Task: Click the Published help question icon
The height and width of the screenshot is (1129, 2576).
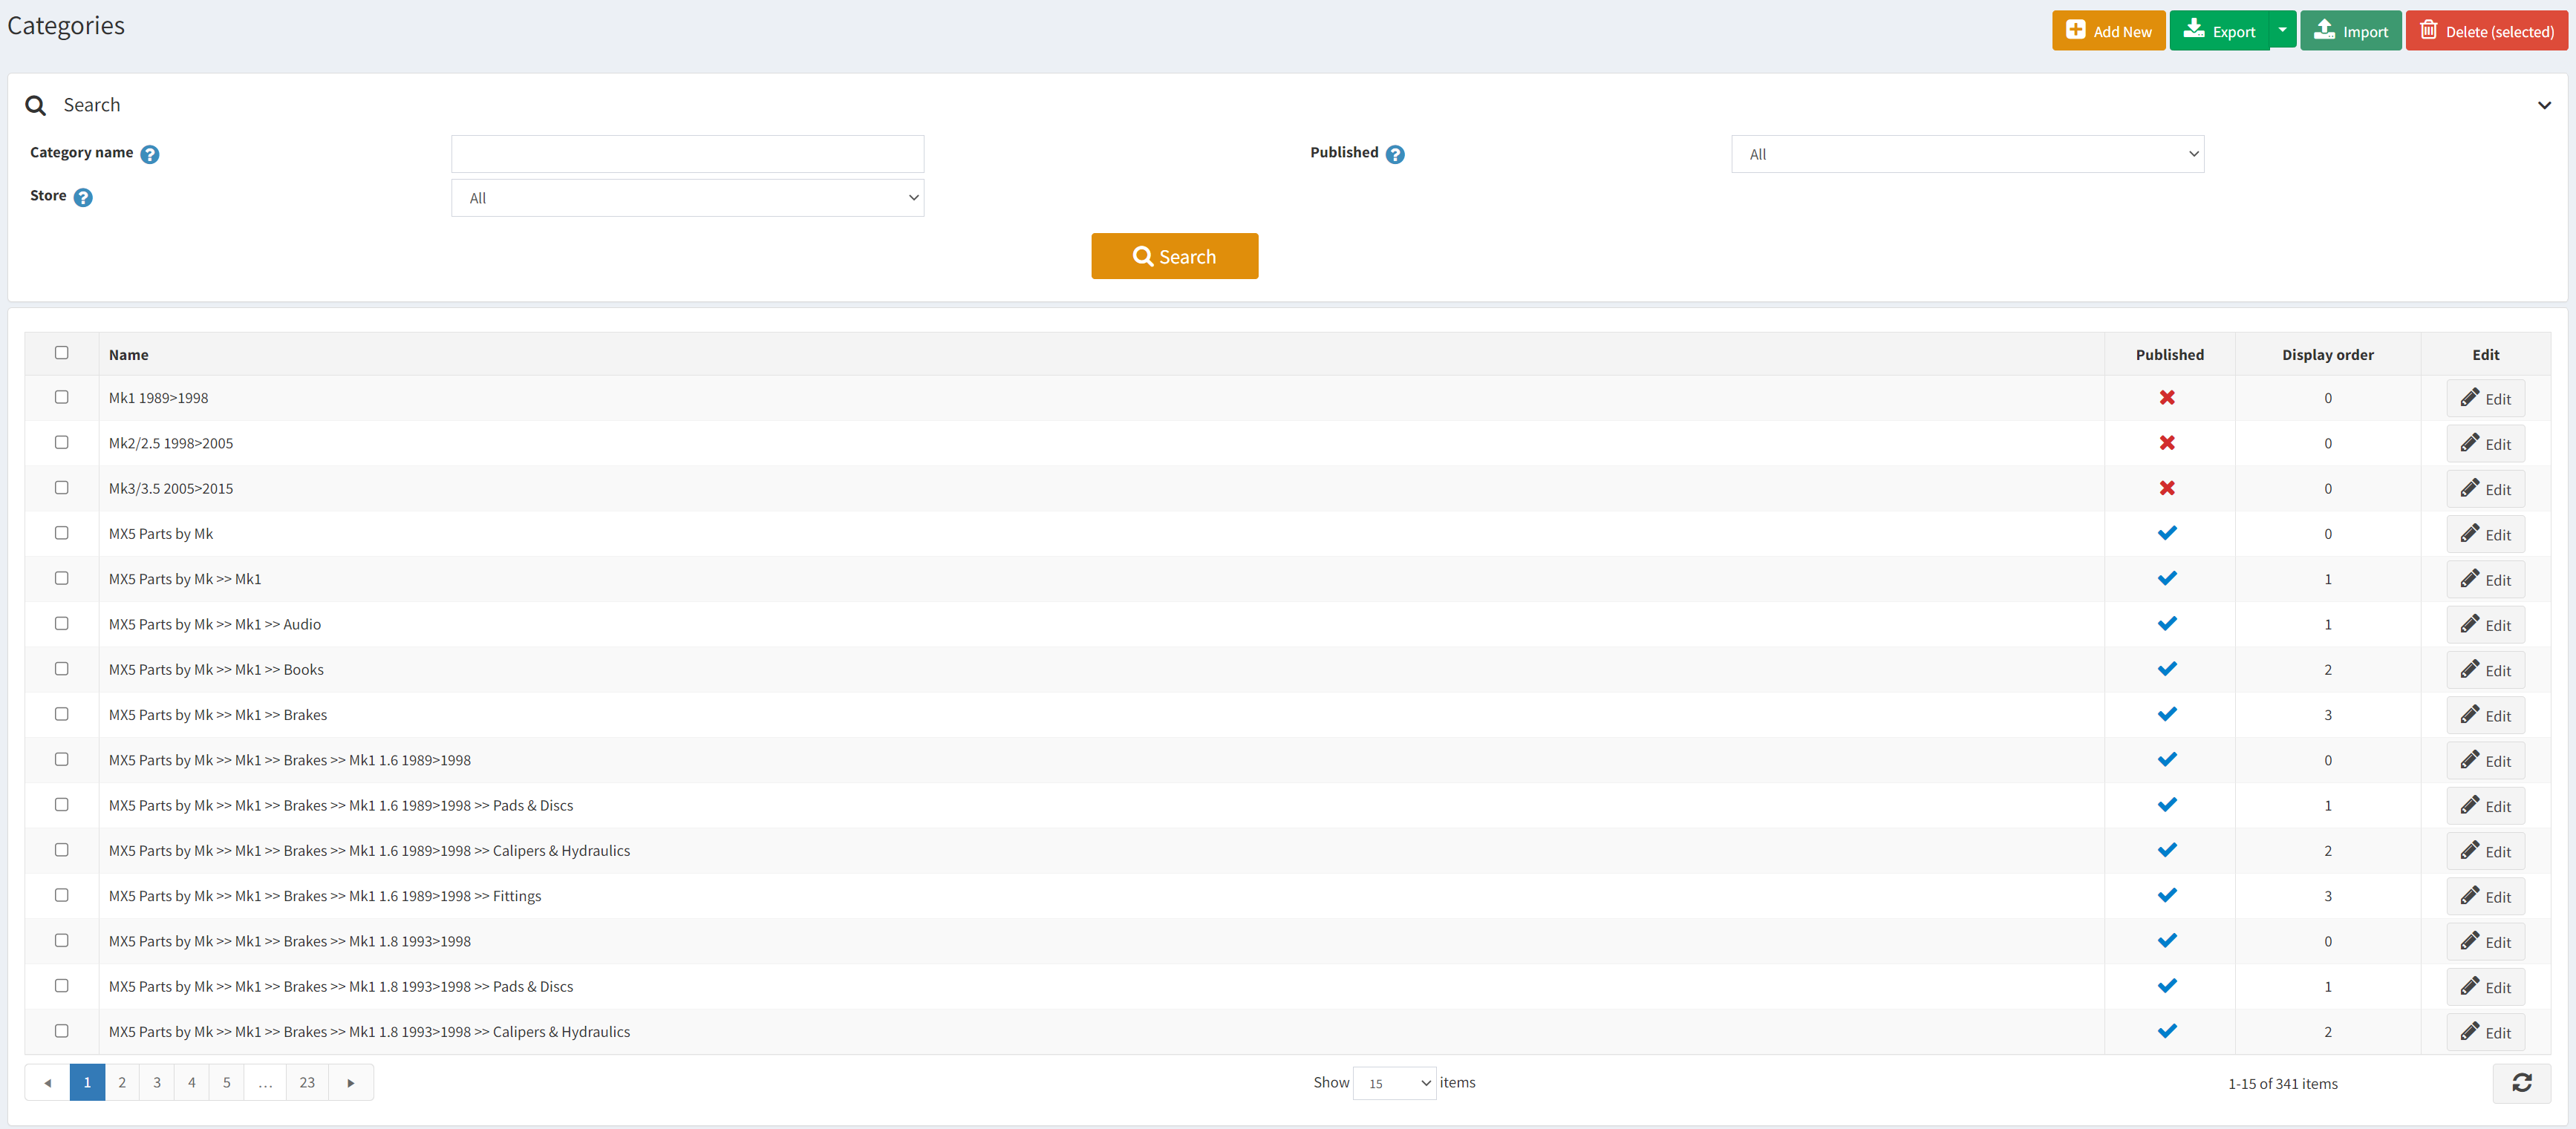Action: [x=1395, y=154]
